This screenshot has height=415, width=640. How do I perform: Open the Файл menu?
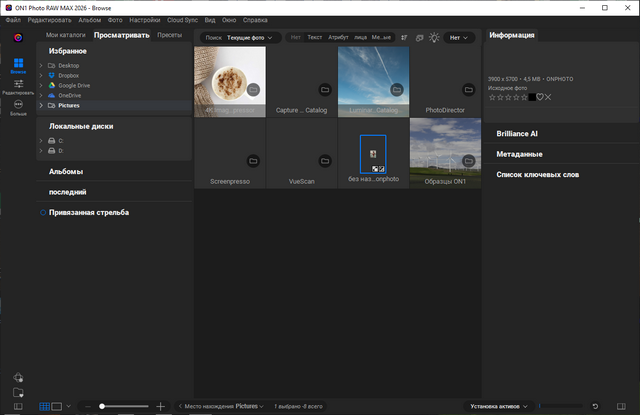pyautogui.click(x=13, y=20)
